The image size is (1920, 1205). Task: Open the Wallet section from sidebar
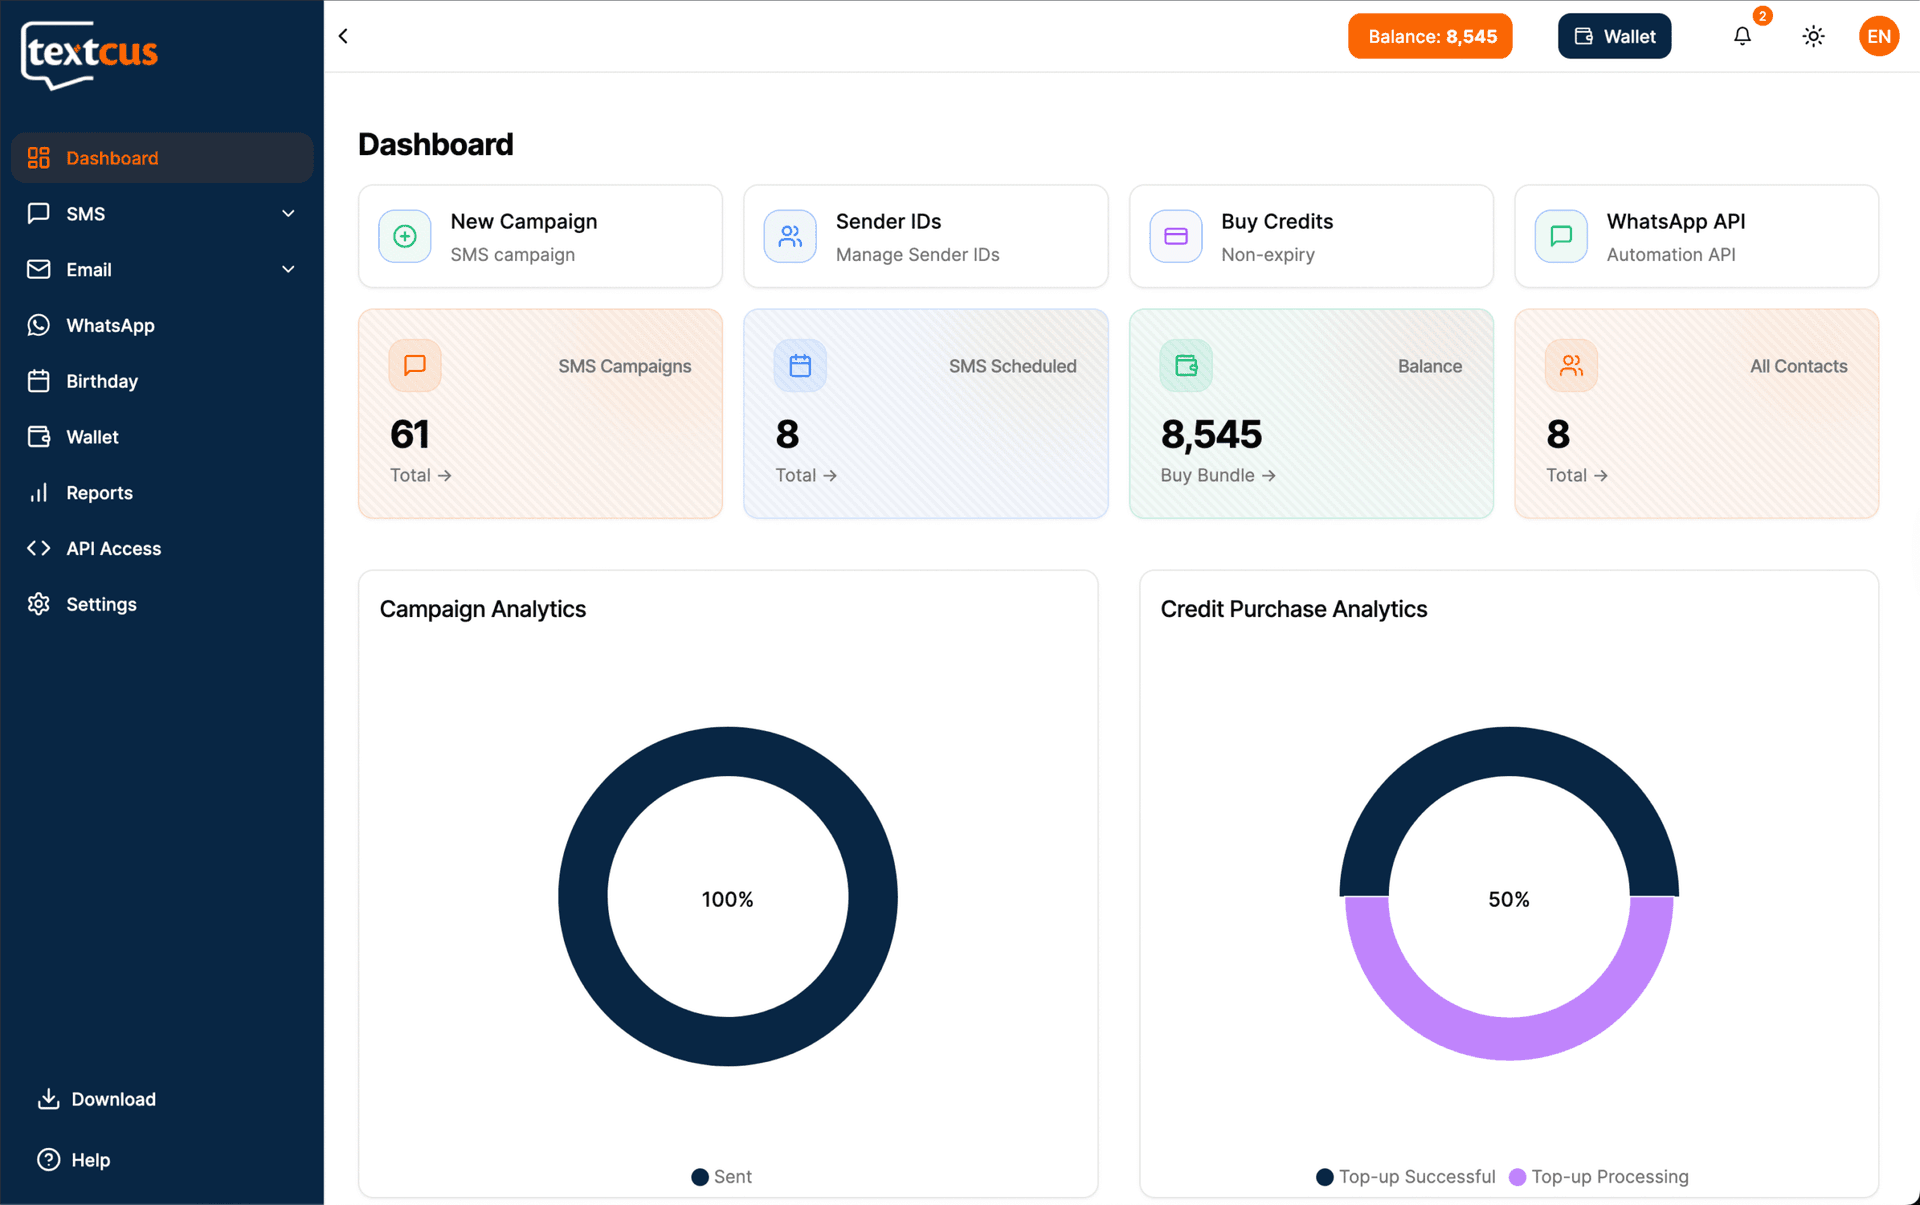(93, 437)
